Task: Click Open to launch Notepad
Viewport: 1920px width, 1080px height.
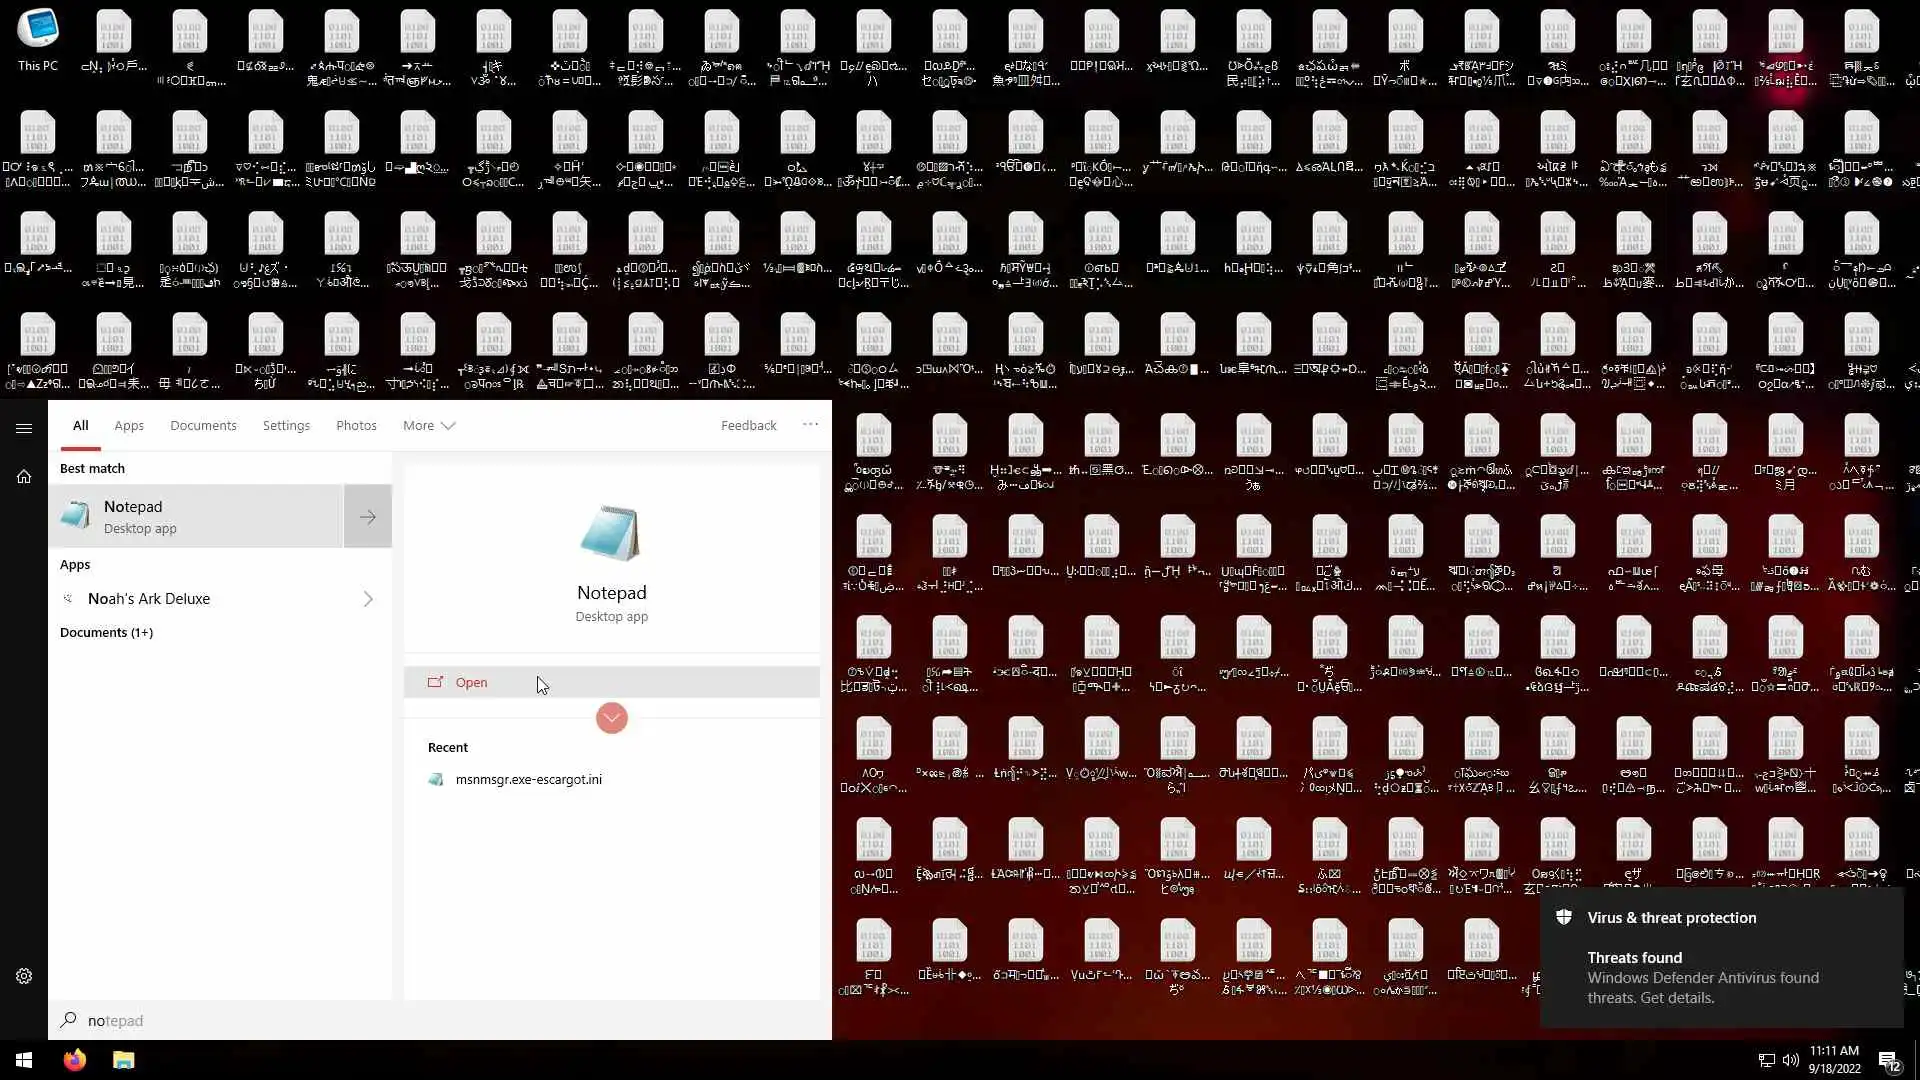Action: pyautogui.click(x=471, y=682)
